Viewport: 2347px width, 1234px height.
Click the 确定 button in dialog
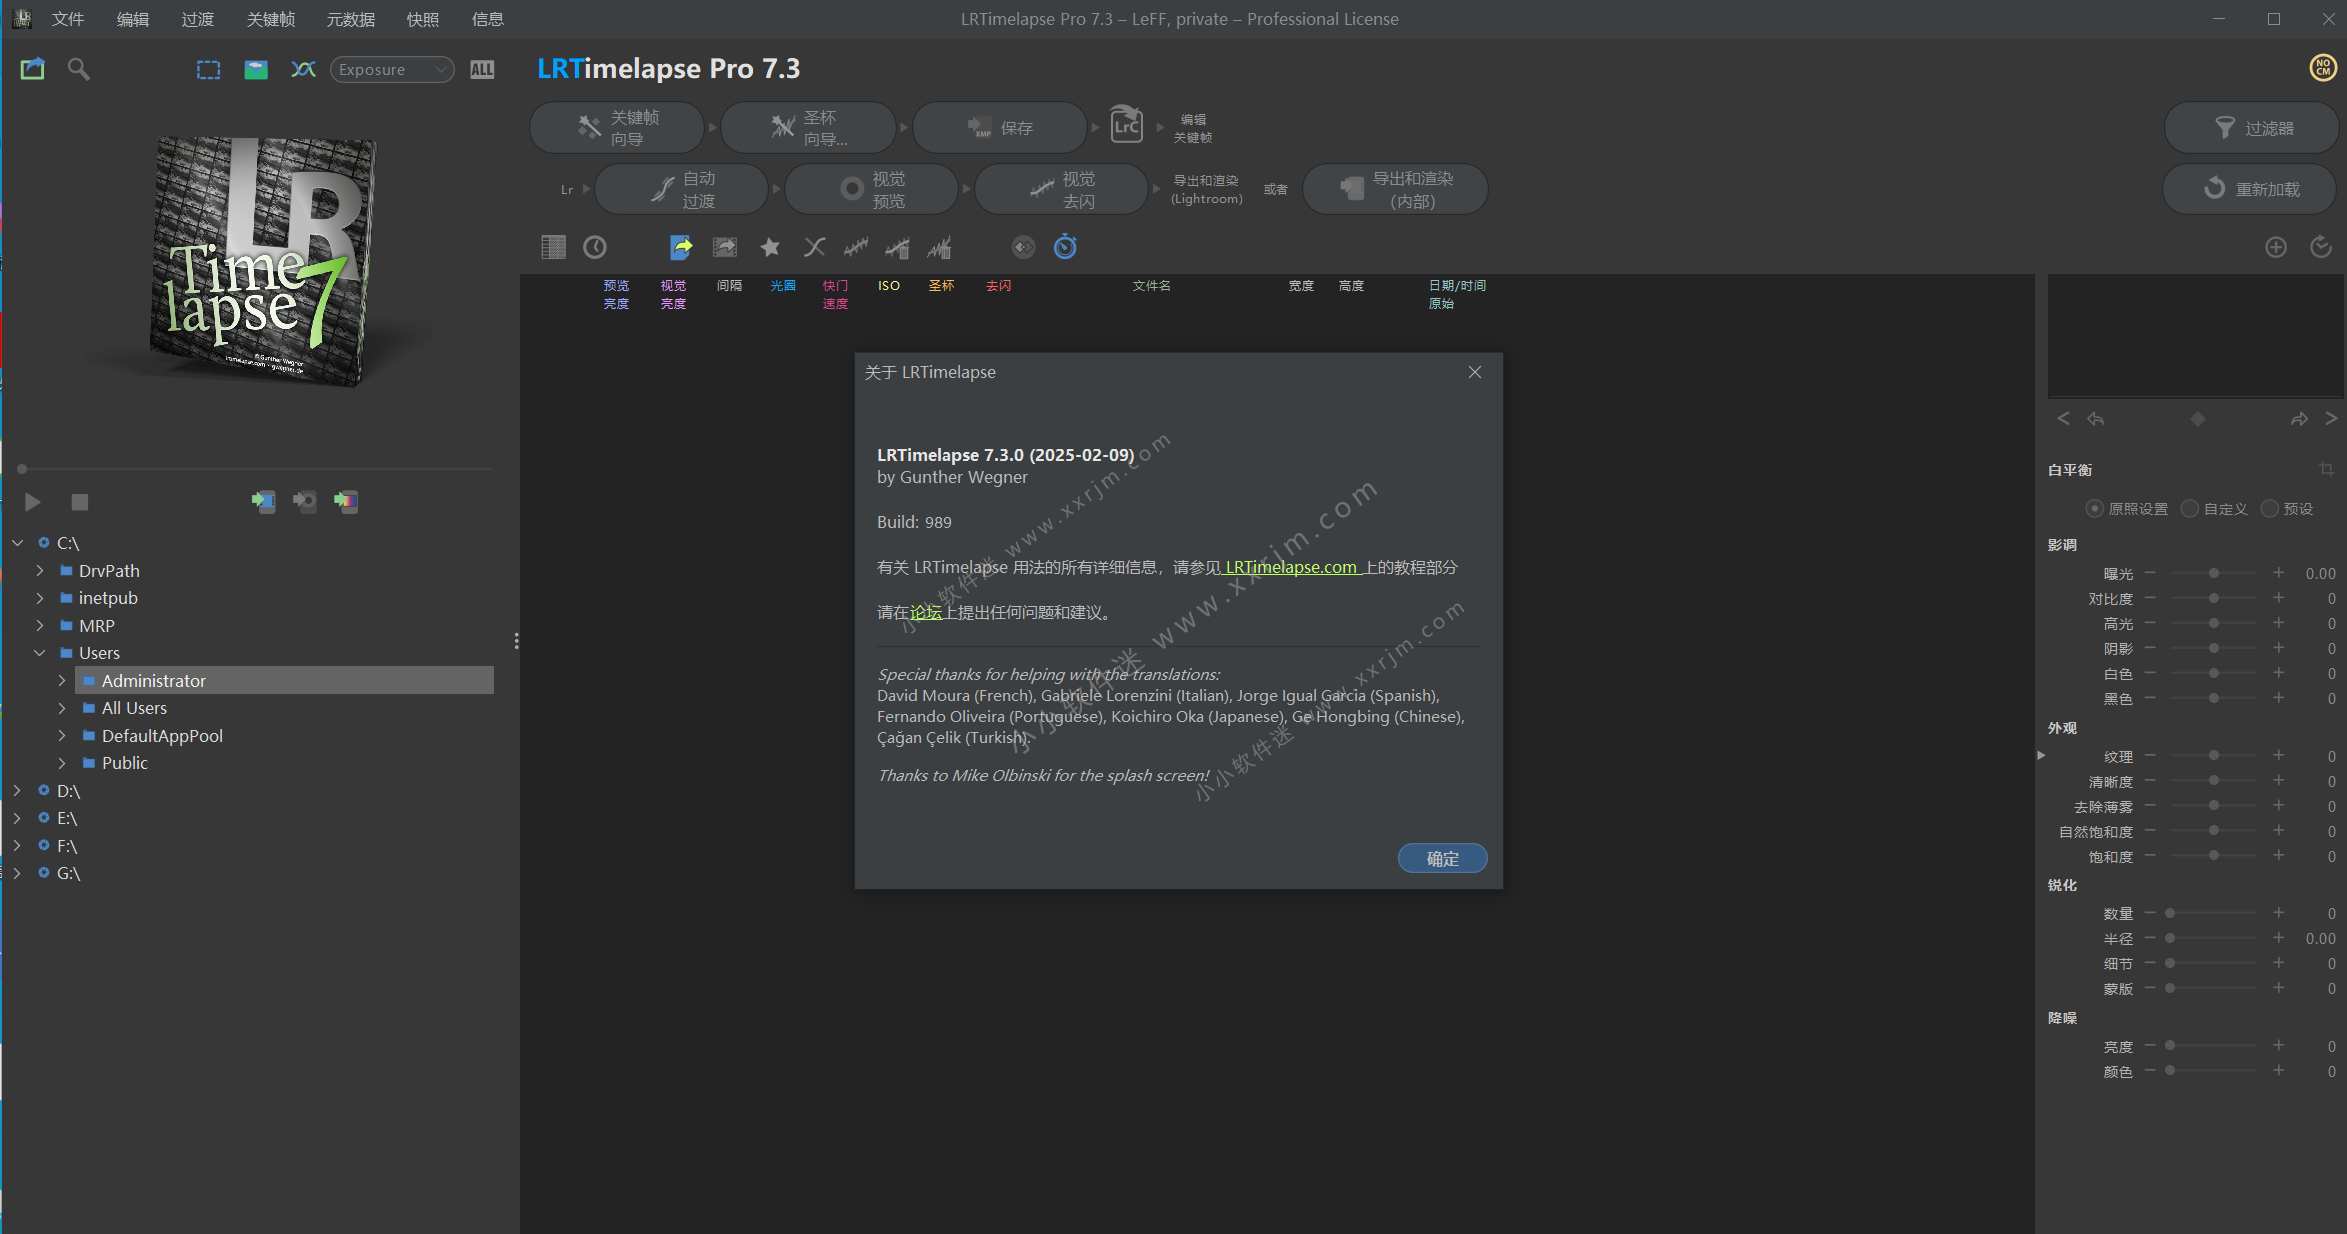tap(1441, 858)
